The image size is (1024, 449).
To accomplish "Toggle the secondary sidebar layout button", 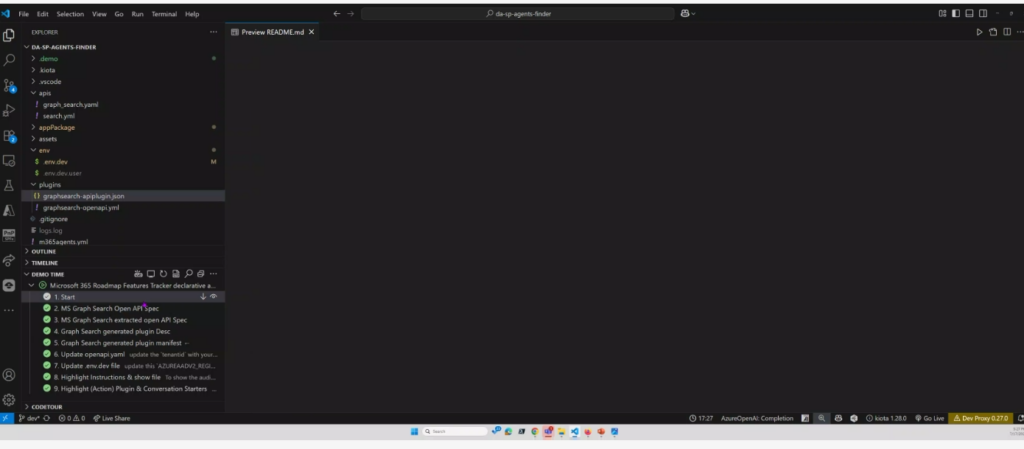I will click(x=983, y=14).
